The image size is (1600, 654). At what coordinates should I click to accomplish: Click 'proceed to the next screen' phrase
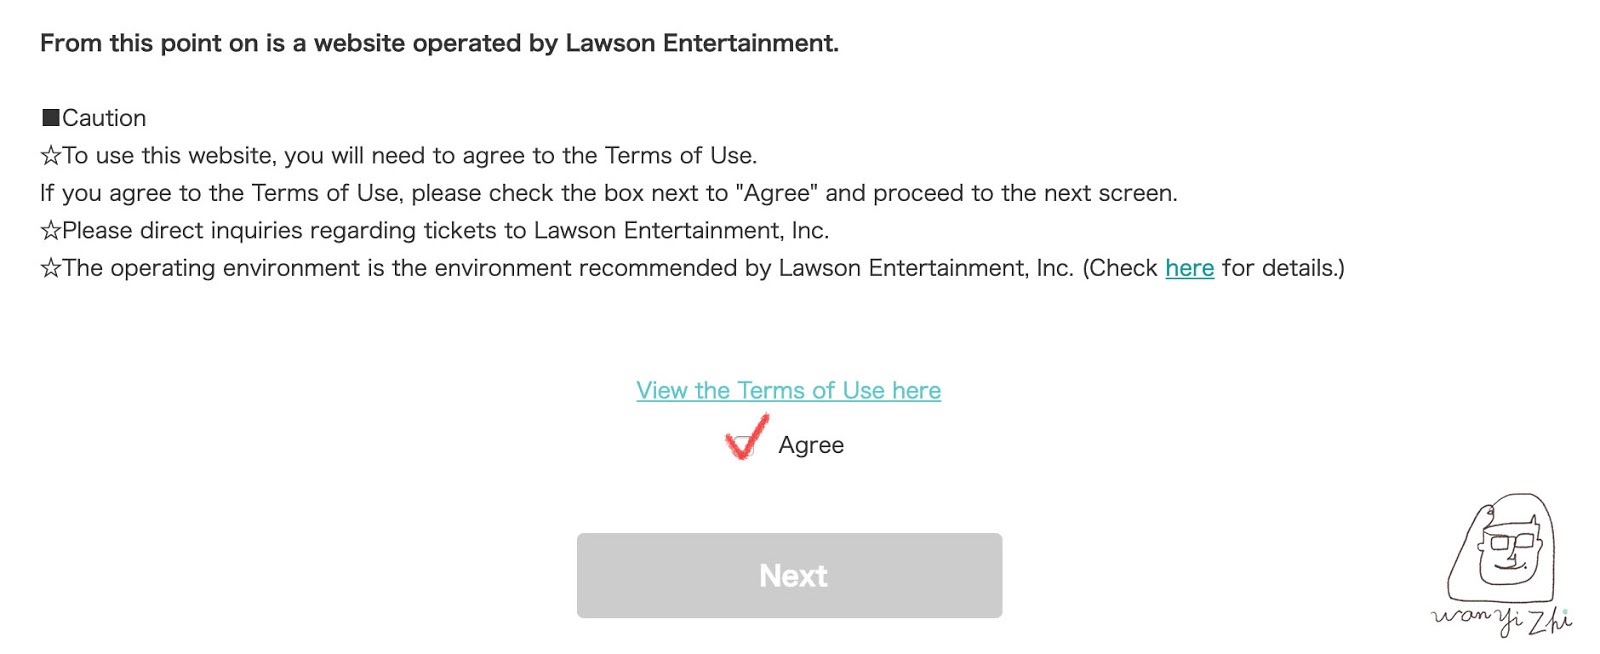click(x=1025, y=193)
